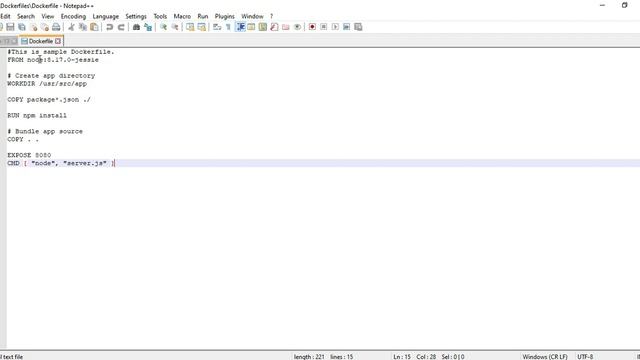Click the '# Bundle app source' comment

[45, 131]
